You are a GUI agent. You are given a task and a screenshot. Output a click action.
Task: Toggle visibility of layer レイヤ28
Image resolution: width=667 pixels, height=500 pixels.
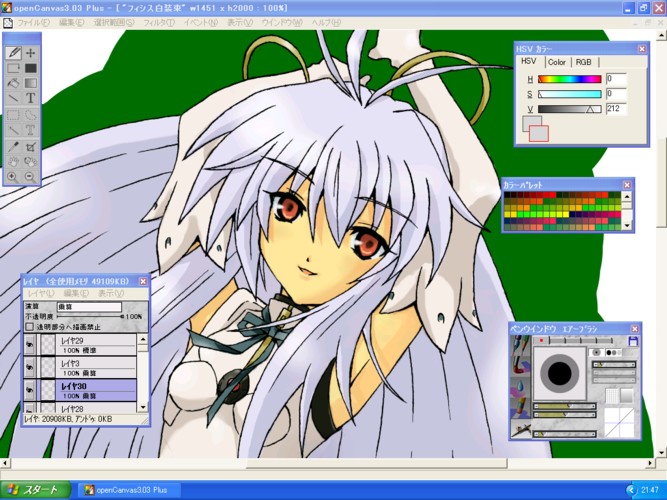click(x=29, y=408)
